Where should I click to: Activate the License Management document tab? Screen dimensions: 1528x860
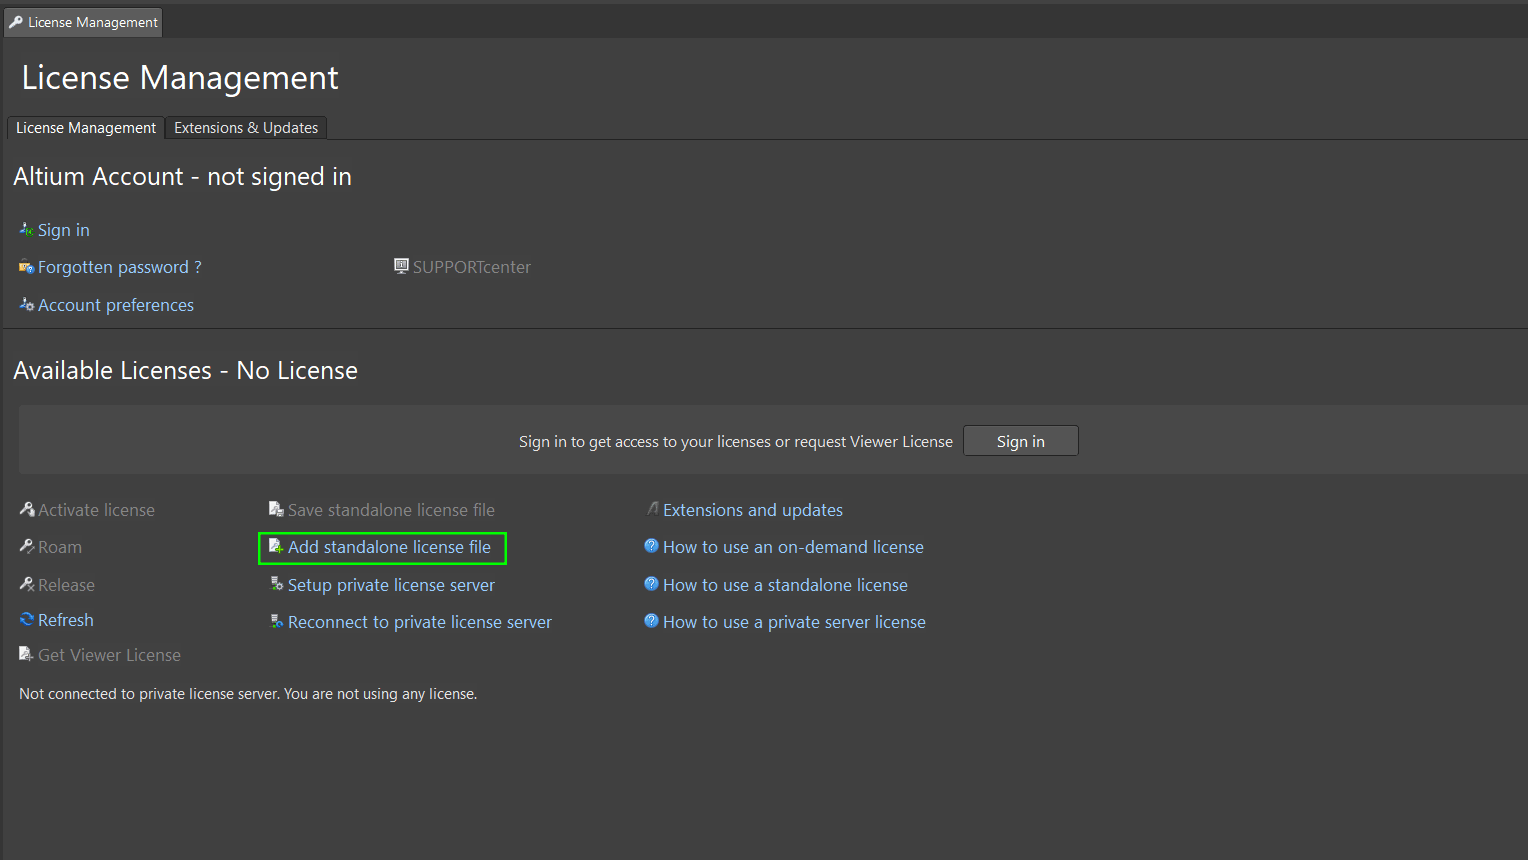click(84, 22)
